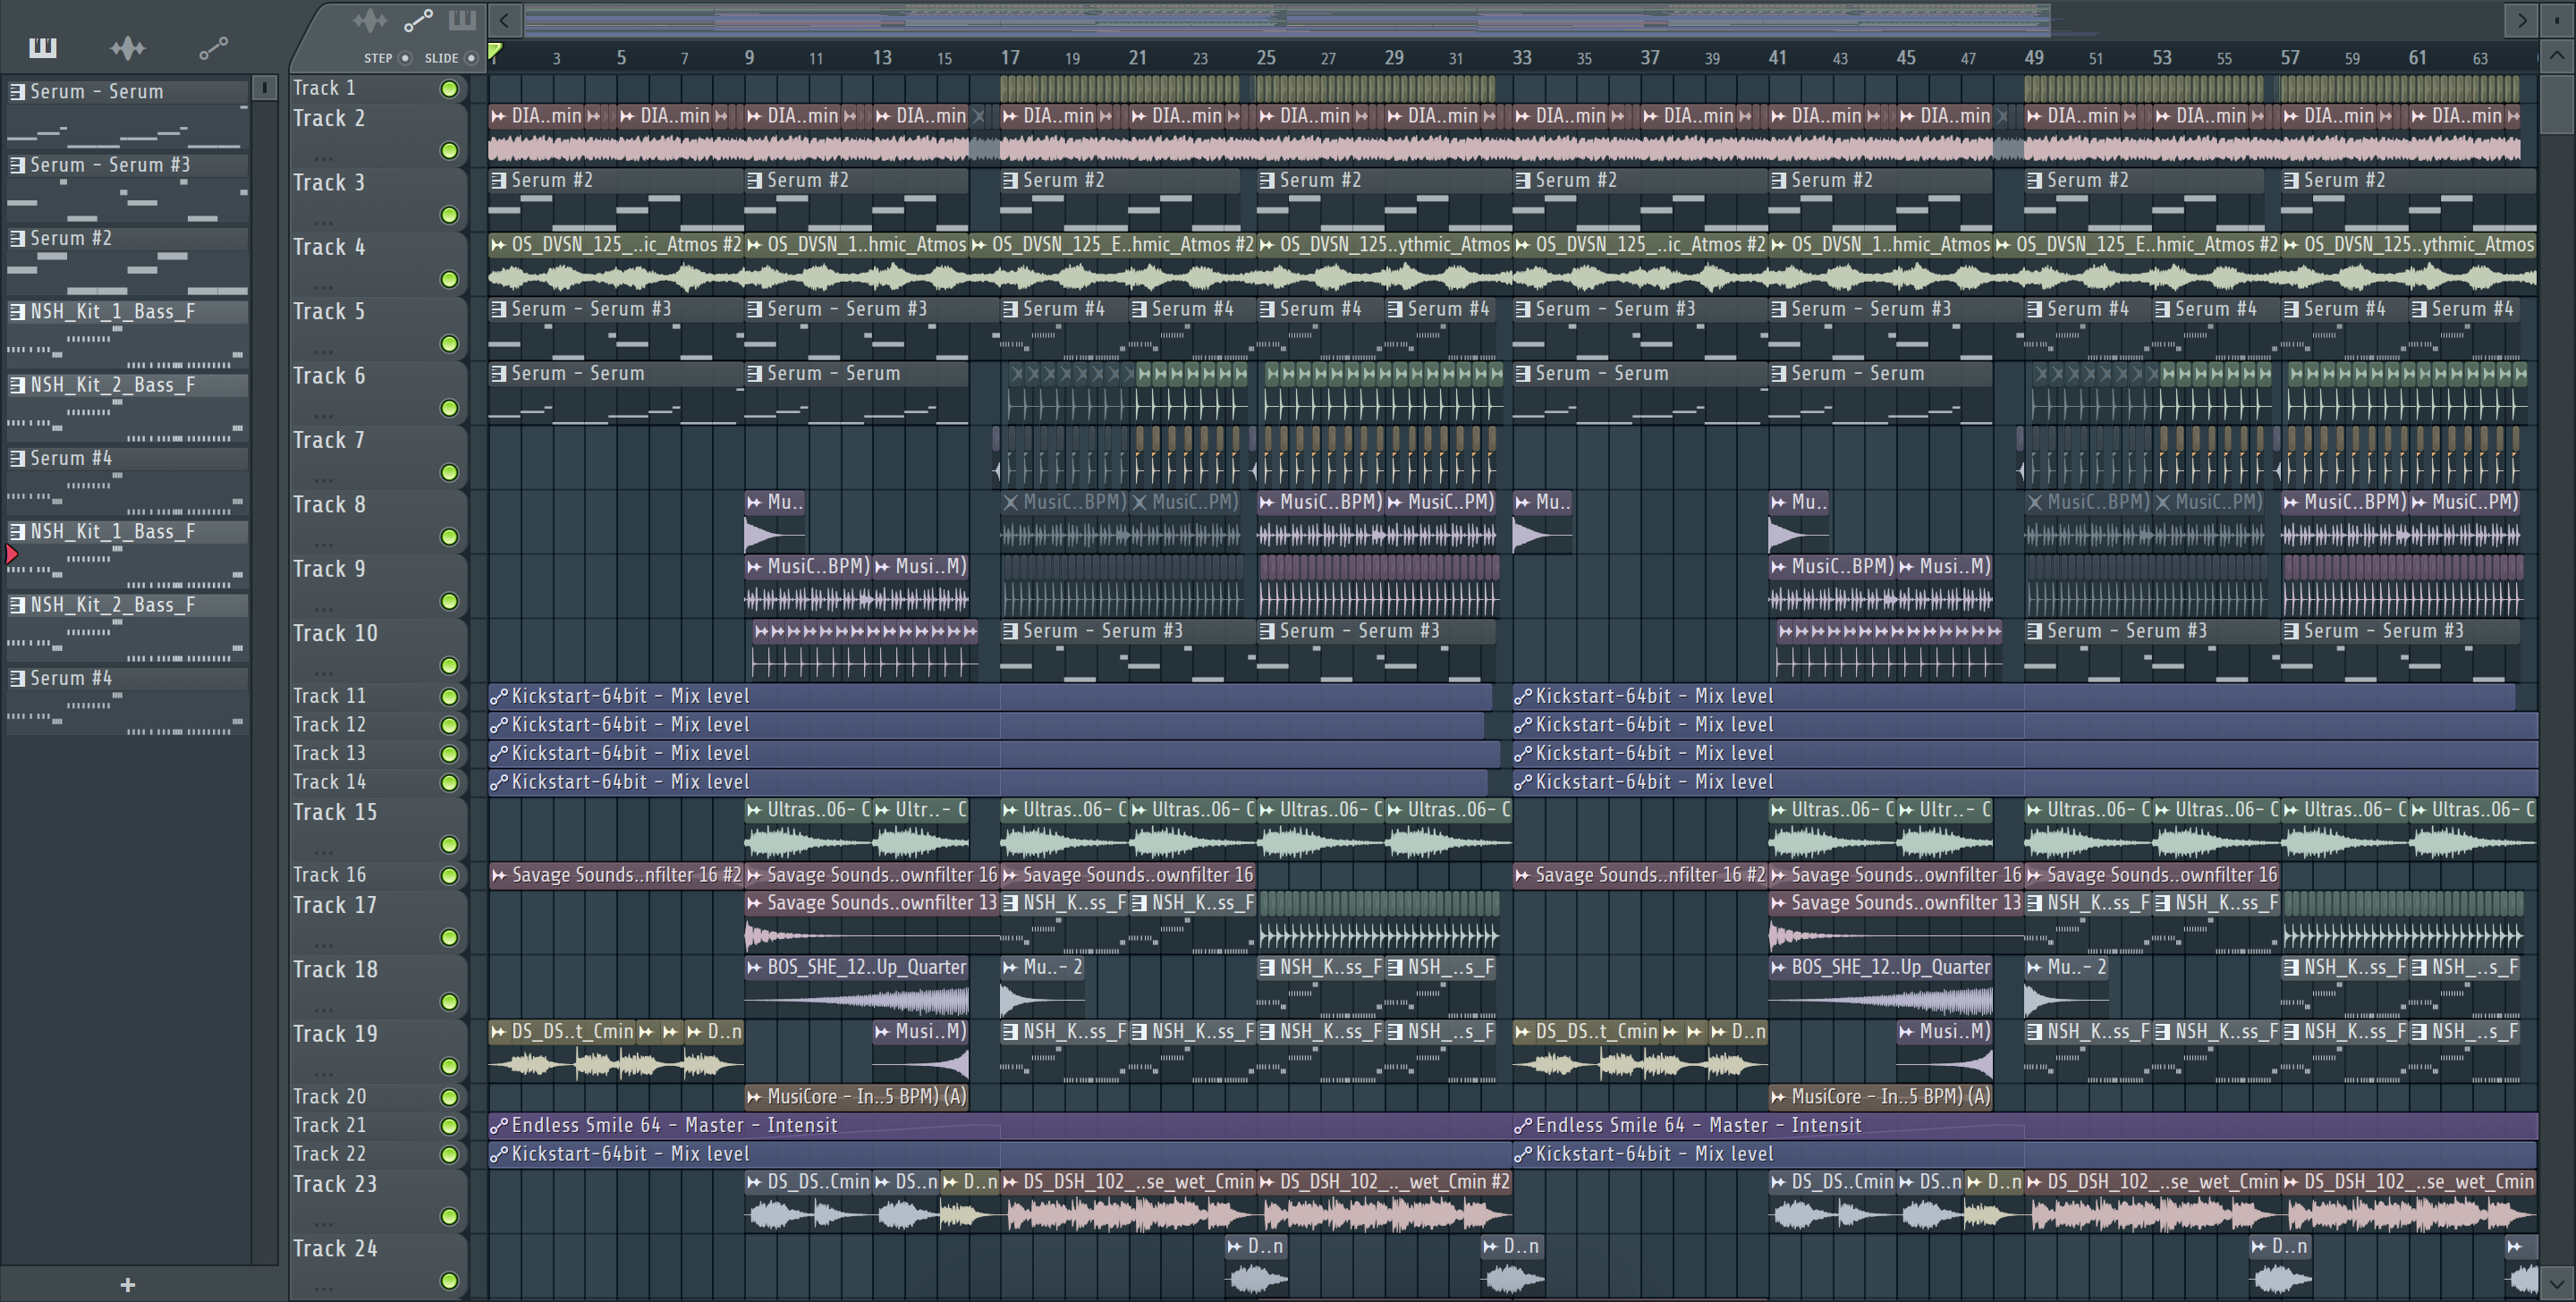Select pattern clip focus icon above track headers
Image resolution: width=2576 pixels, height=1302 pixels.
[462, 20]
